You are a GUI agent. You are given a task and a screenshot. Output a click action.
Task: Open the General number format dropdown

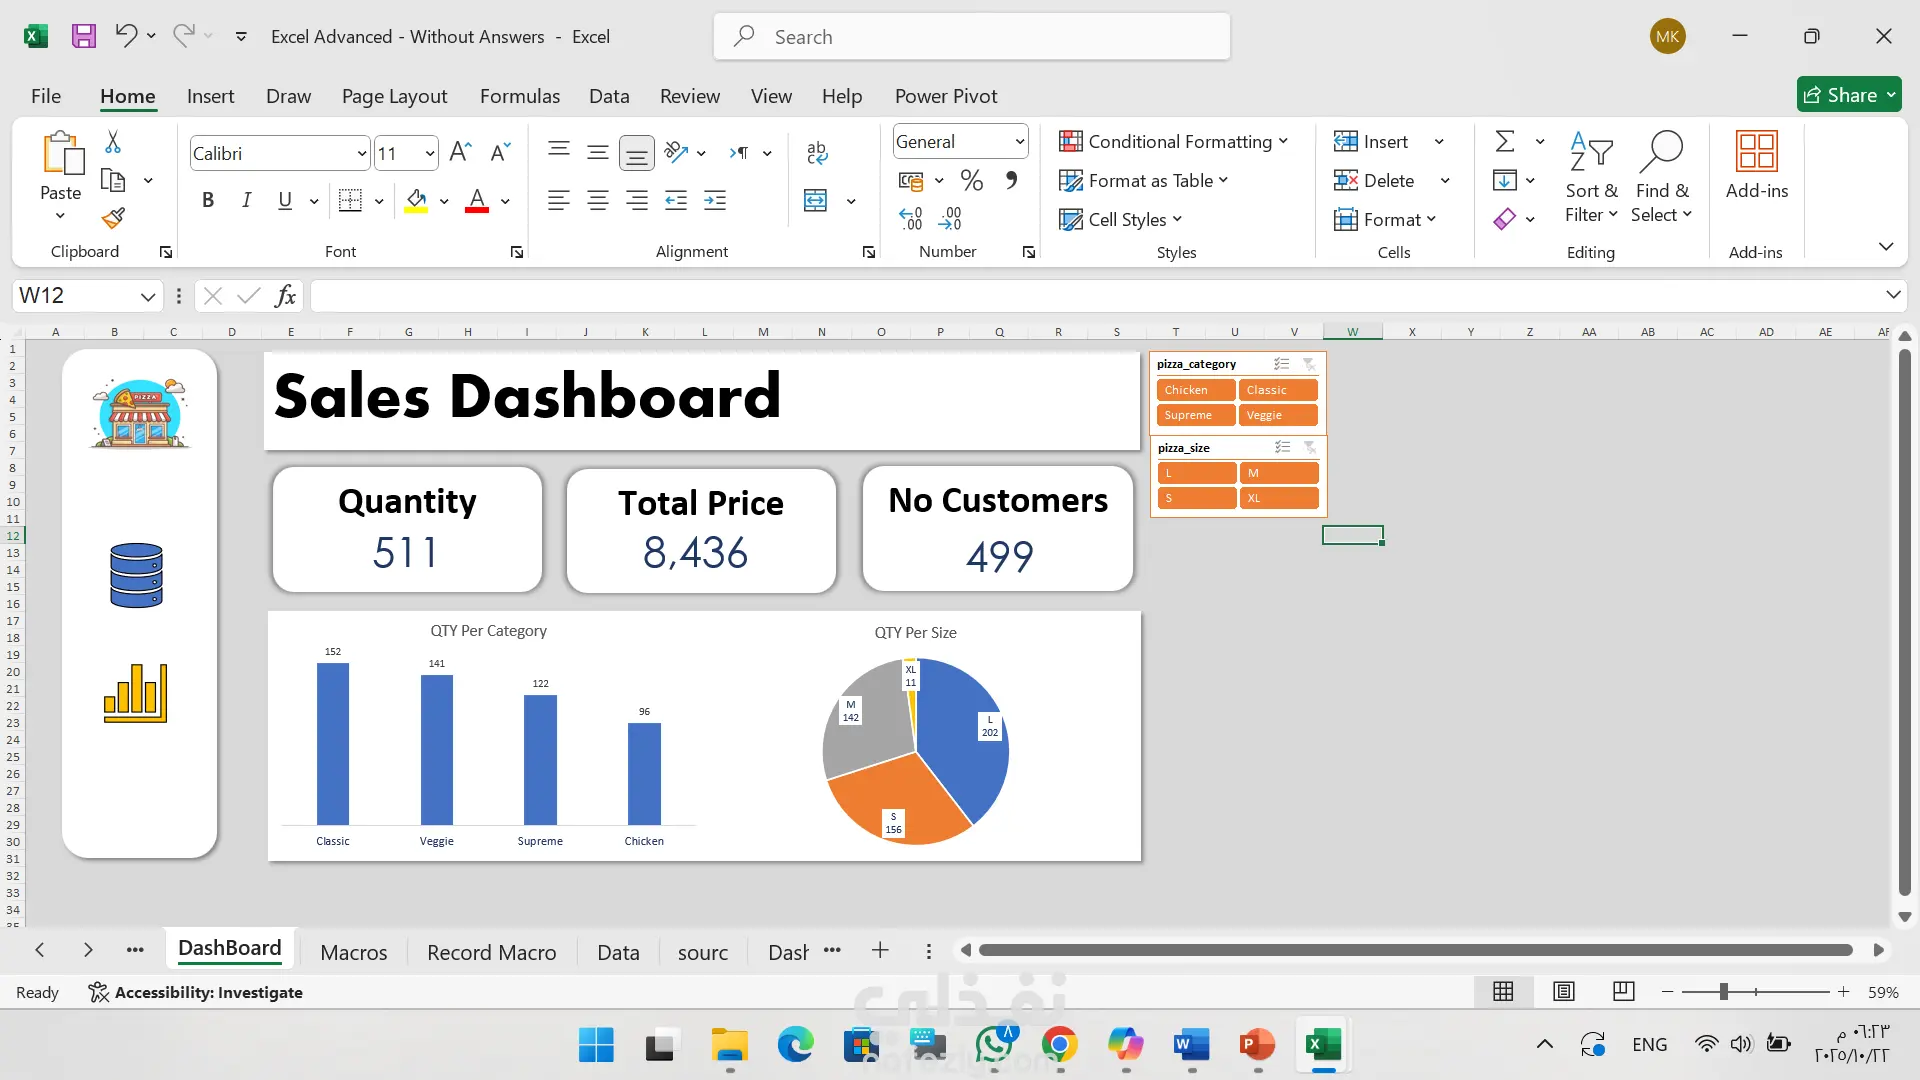(x=1019, y=141)
